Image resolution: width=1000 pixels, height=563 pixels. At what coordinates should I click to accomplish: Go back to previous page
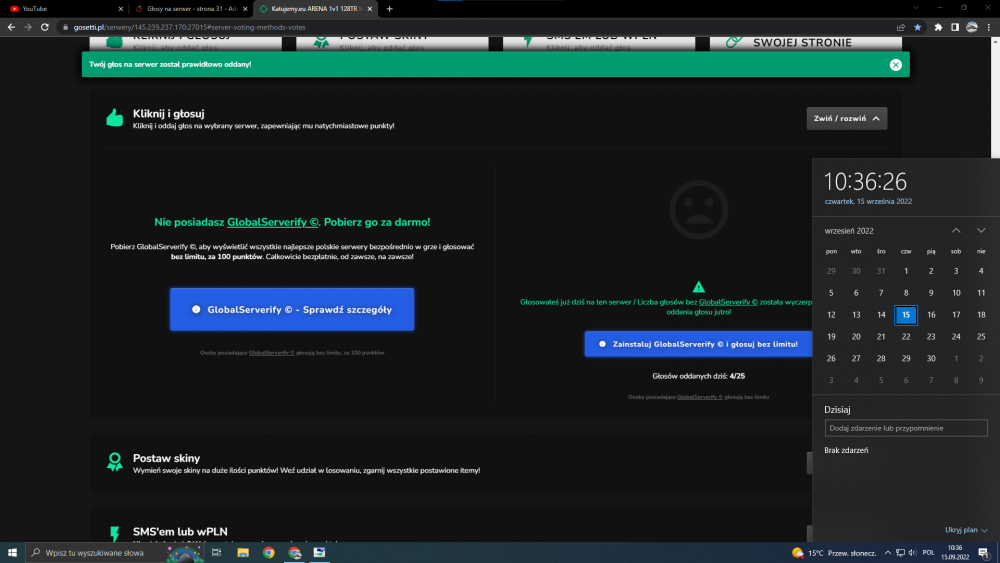tap(11, 27)
